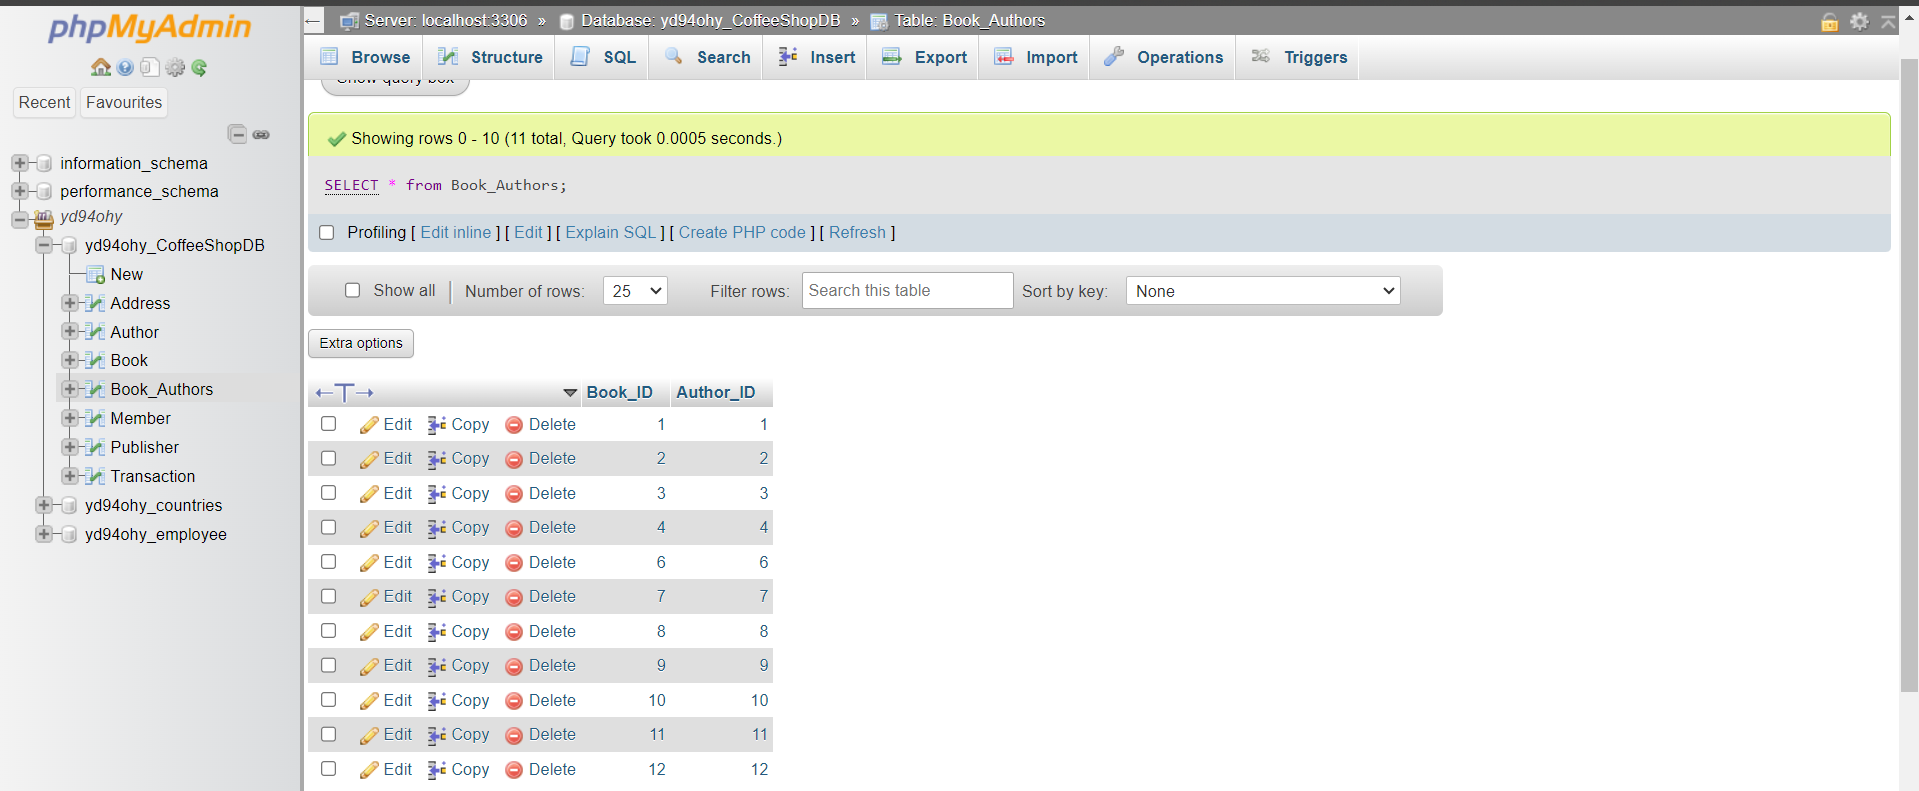Click the Edit inline link

tap(456, 232)
